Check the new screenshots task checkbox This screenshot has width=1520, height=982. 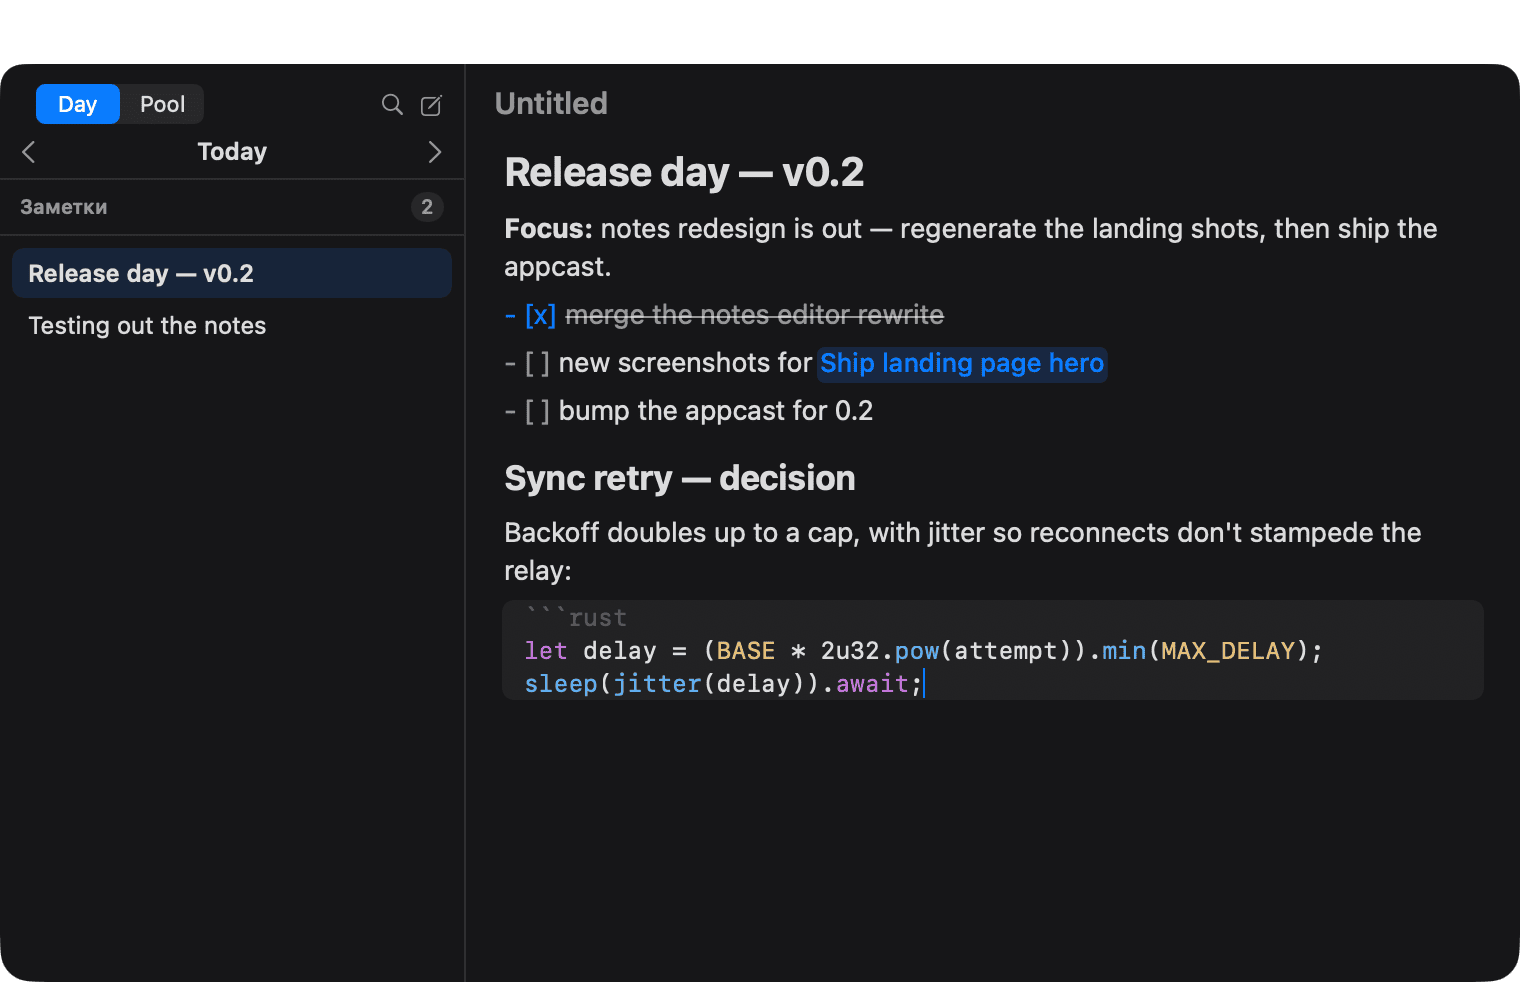[x=537, y=363]
